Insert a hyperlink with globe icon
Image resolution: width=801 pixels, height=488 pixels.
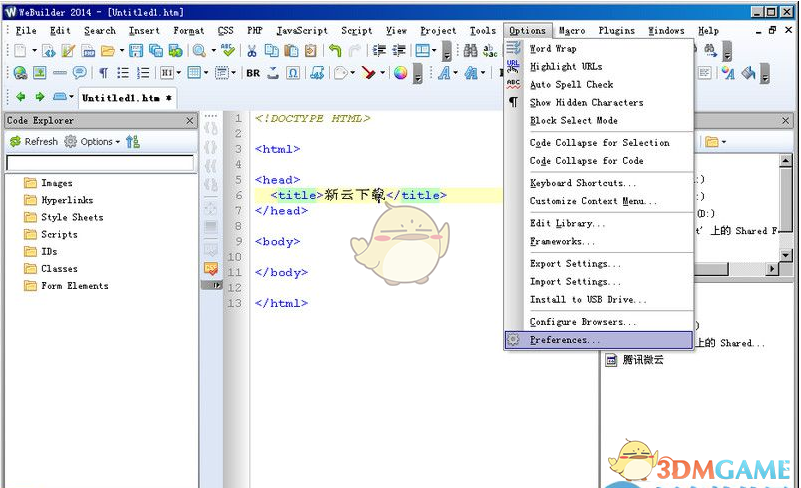(20, 73)
